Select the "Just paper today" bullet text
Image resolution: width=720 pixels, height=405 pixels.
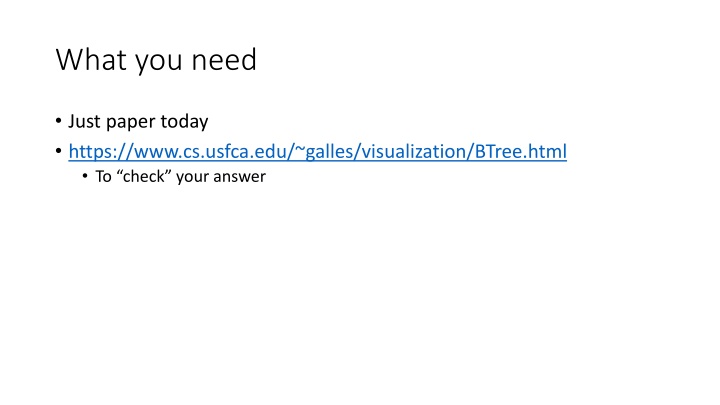coord(138,122)
